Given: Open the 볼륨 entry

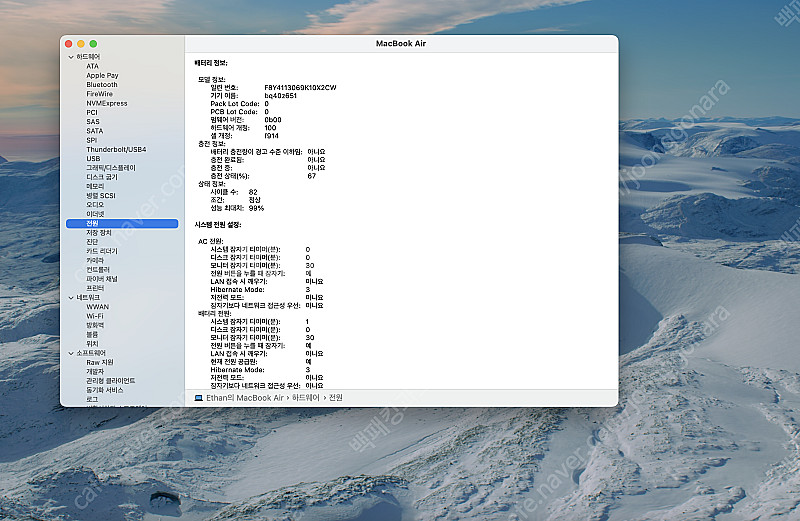Looking at the screenshot, I should [x=92, y=335].
